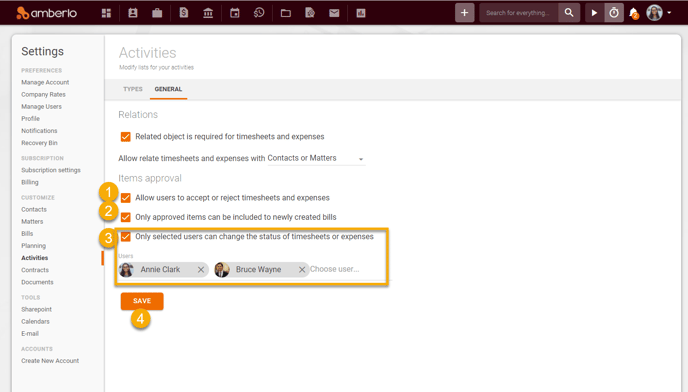Viewport: 688px width, 392px height.
Task: Click the plus add-new button
Action: click(465, 13)
